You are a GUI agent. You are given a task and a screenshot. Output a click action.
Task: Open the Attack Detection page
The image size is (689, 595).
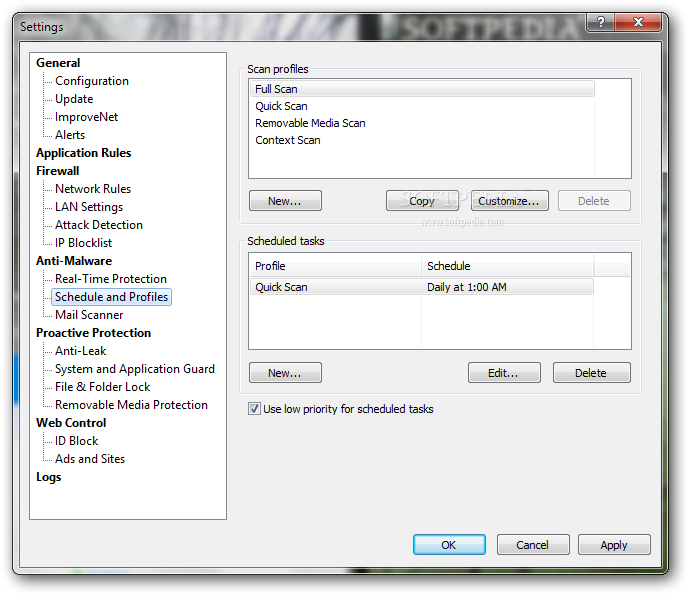pyautogui.click(x=99, y=225)
